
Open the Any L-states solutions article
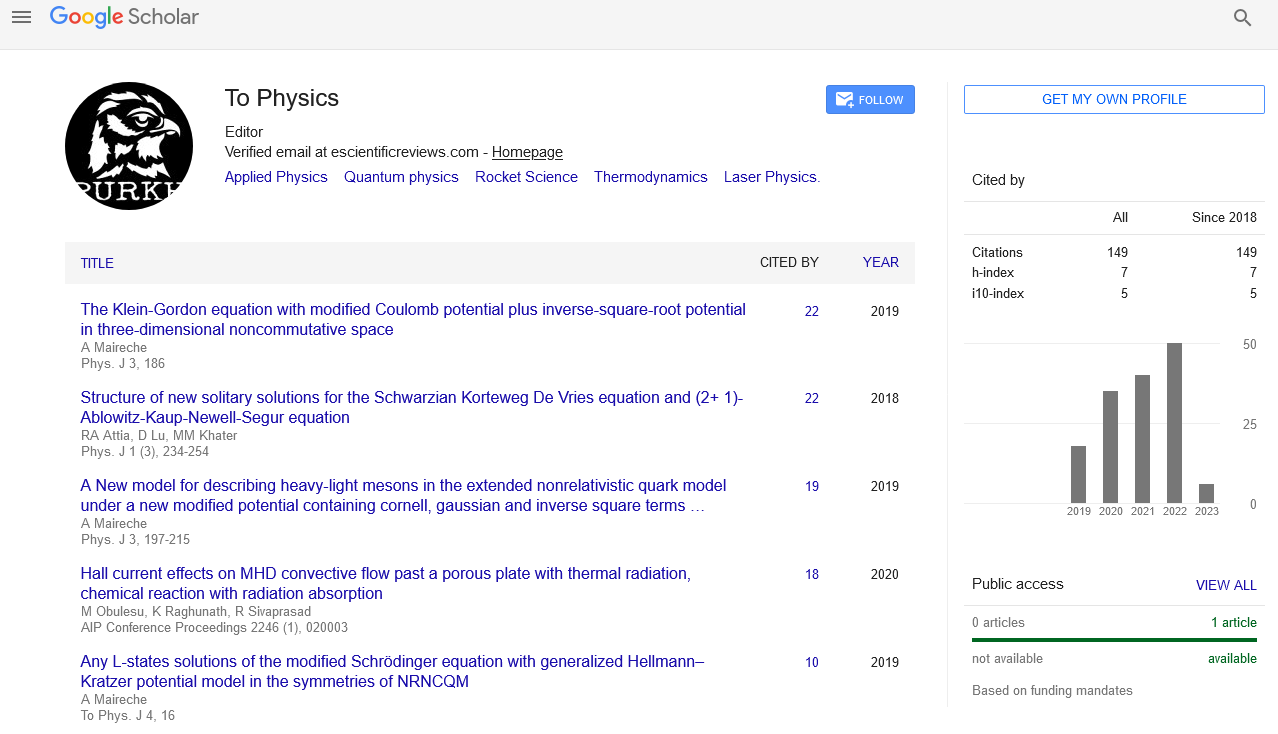tap(392, 671)
